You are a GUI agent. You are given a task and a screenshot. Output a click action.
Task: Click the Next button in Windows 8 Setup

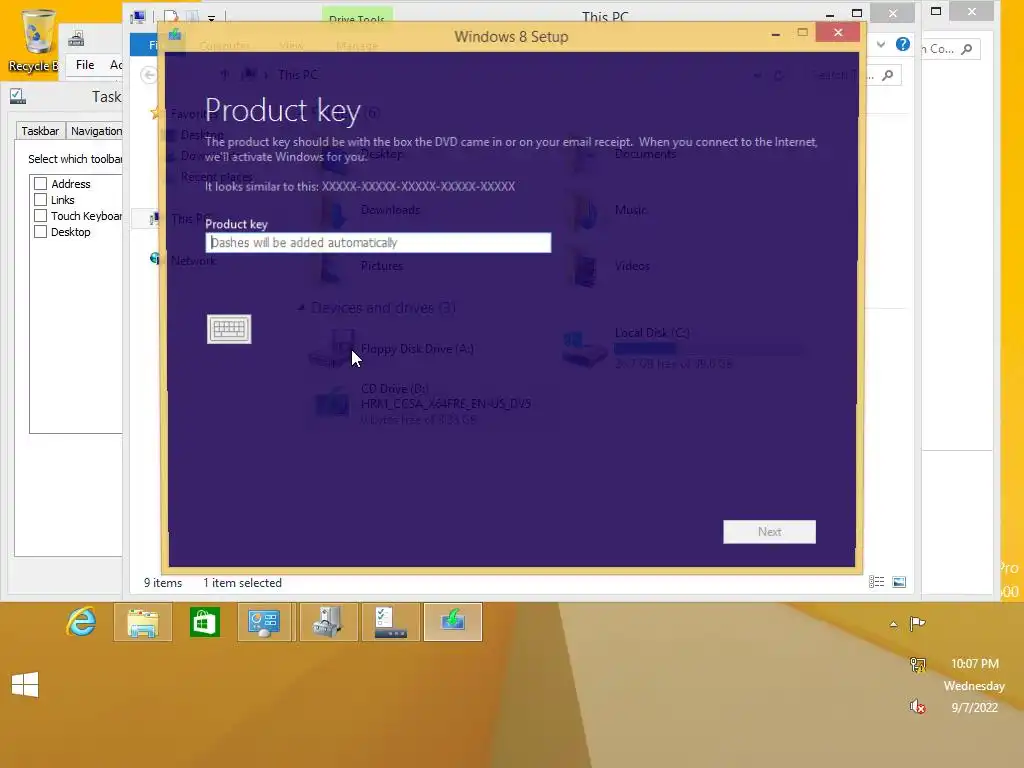click(x=769, y=532)
